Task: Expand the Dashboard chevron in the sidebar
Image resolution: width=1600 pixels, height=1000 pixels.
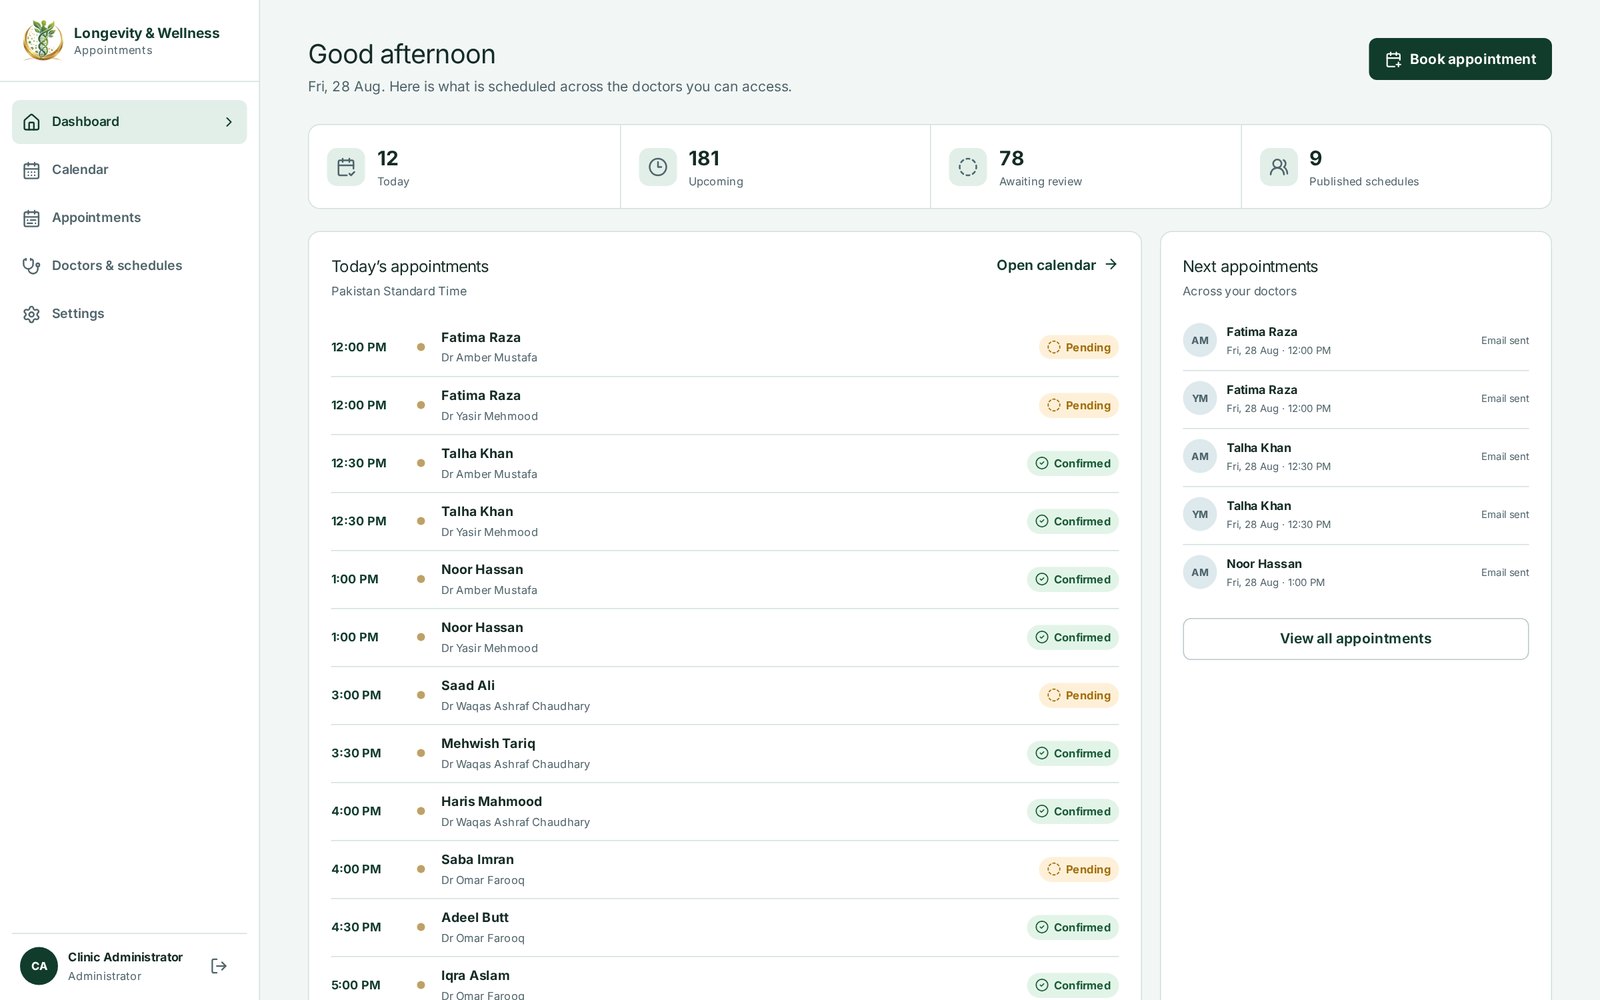Action: (229, 122)
